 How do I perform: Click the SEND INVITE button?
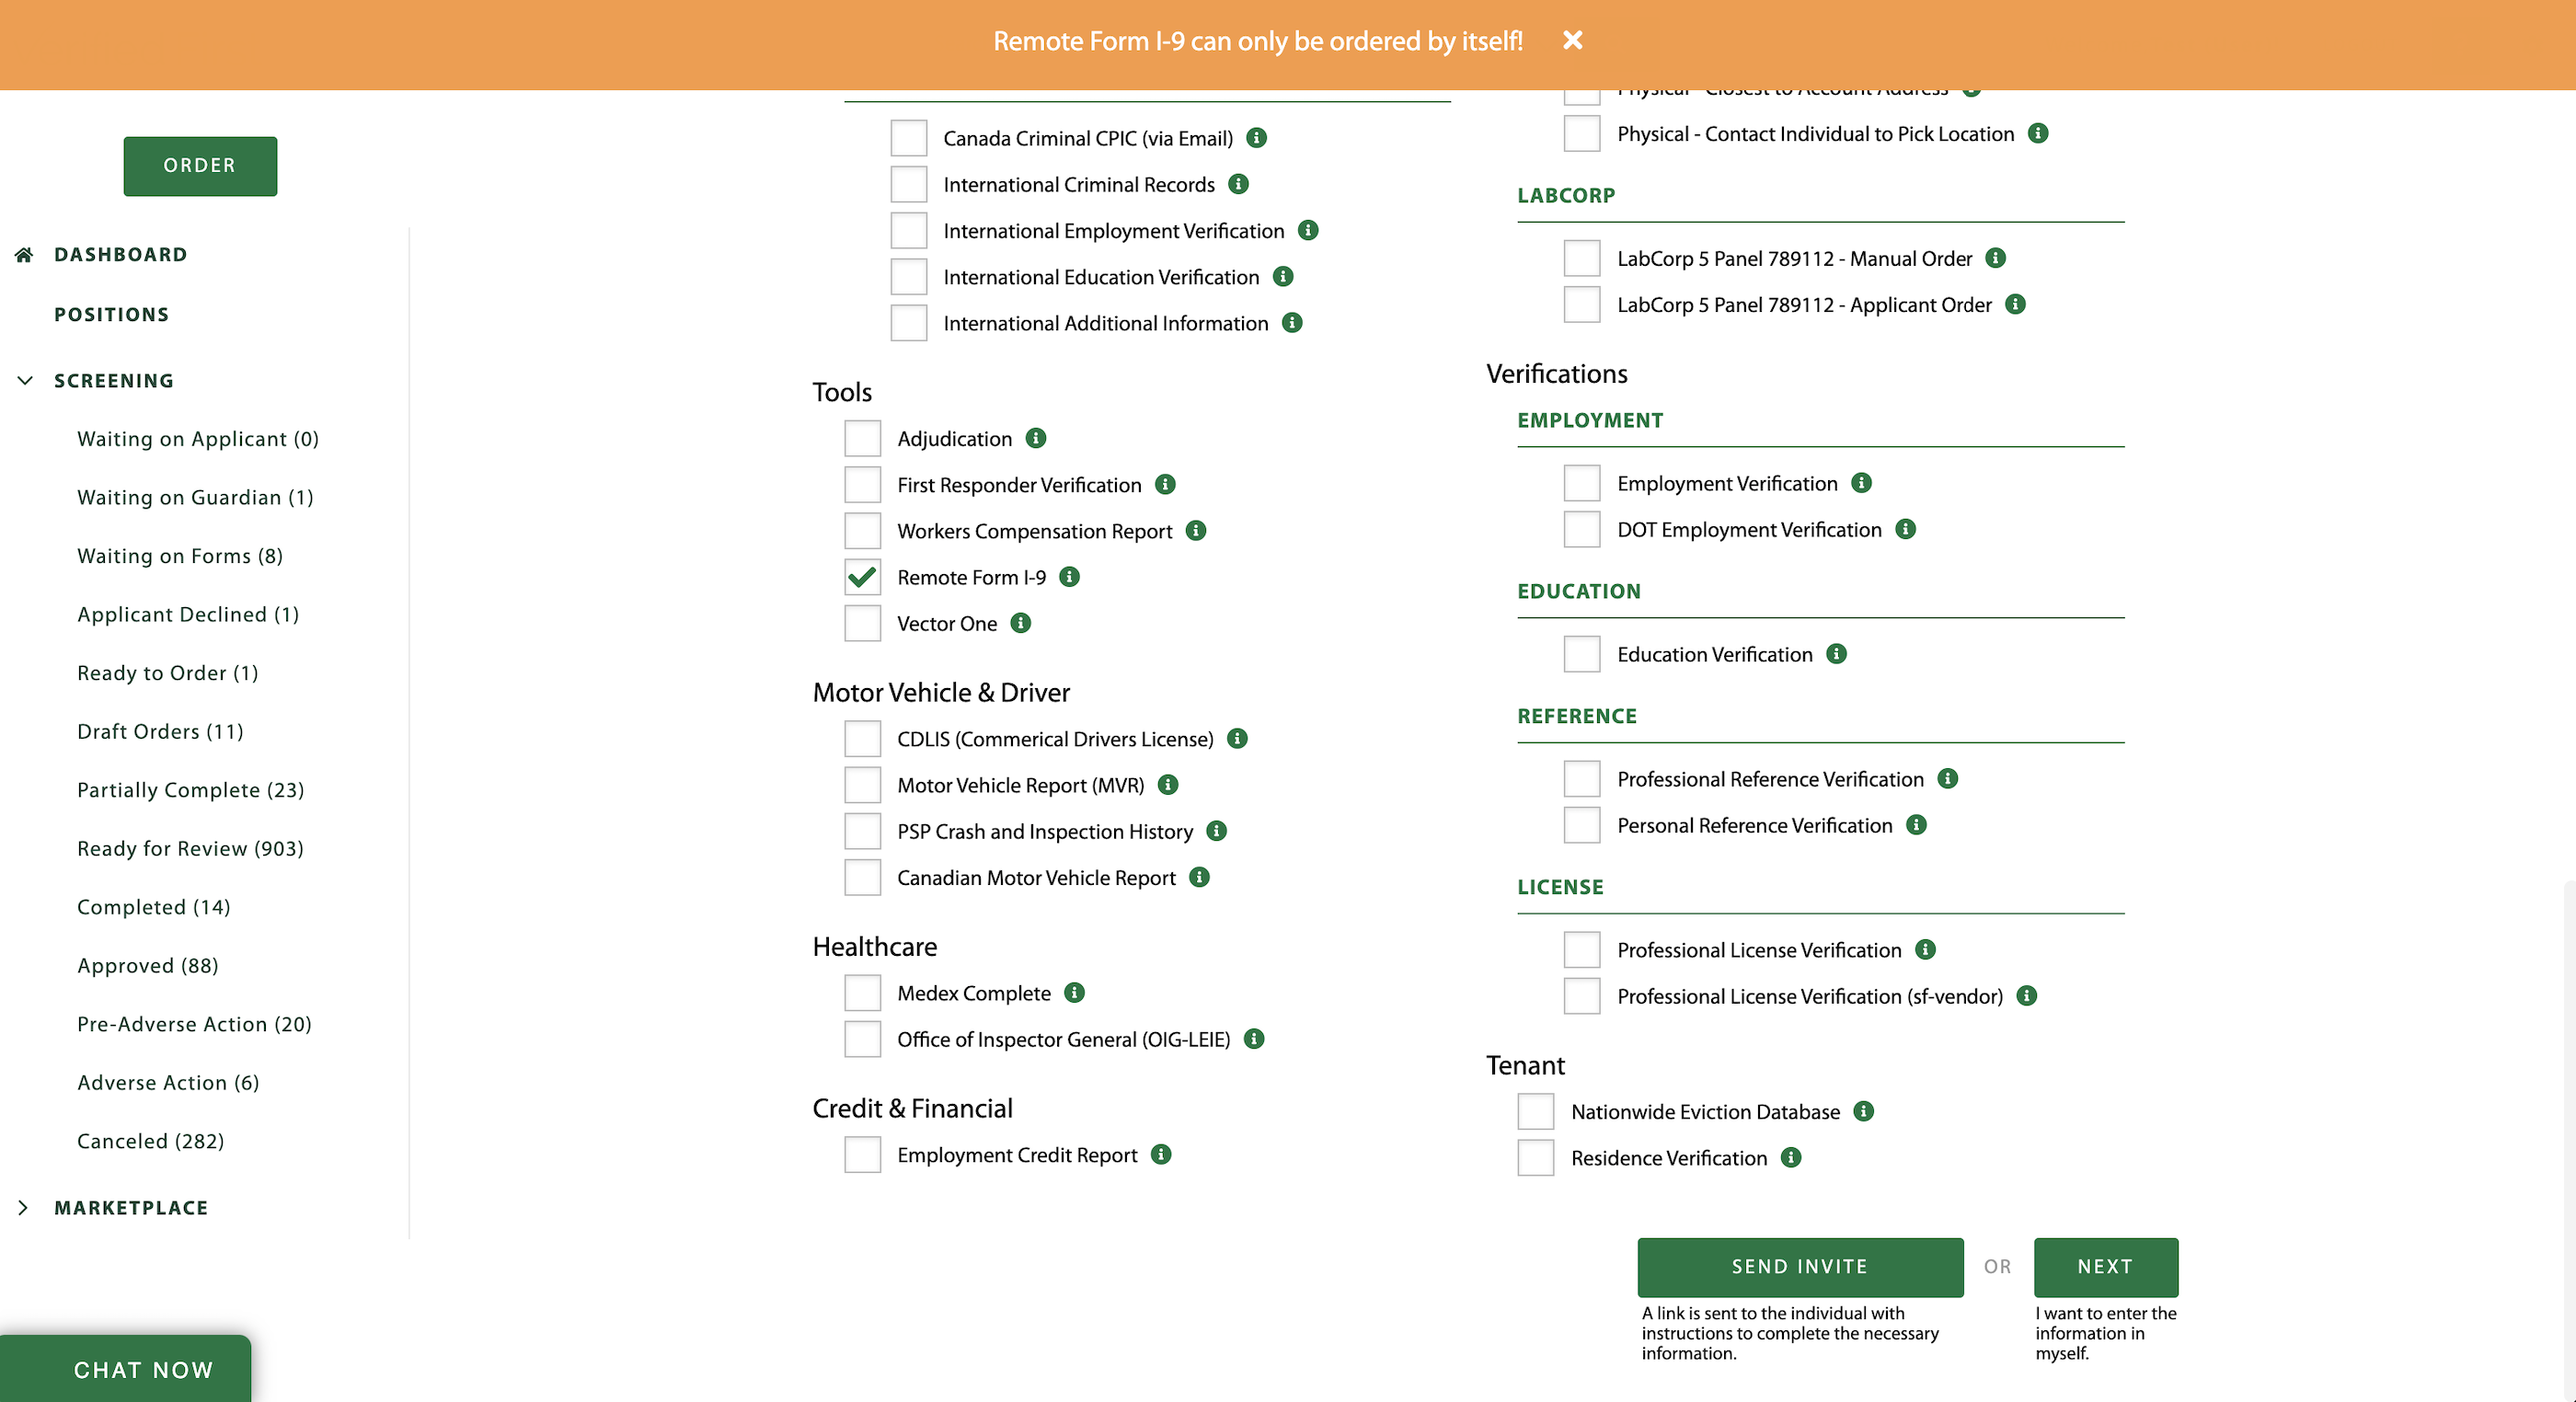click(1800, 1267)
